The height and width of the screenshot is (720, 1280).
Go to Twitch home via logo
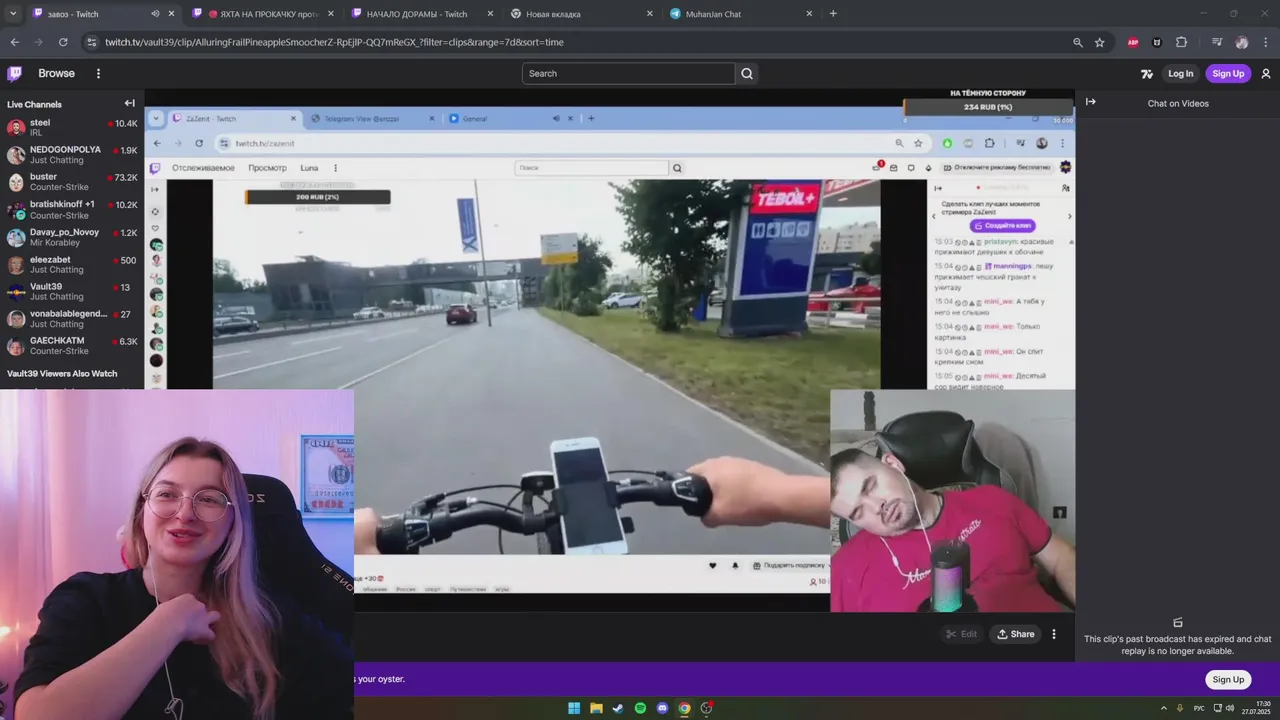pos(15,73)
